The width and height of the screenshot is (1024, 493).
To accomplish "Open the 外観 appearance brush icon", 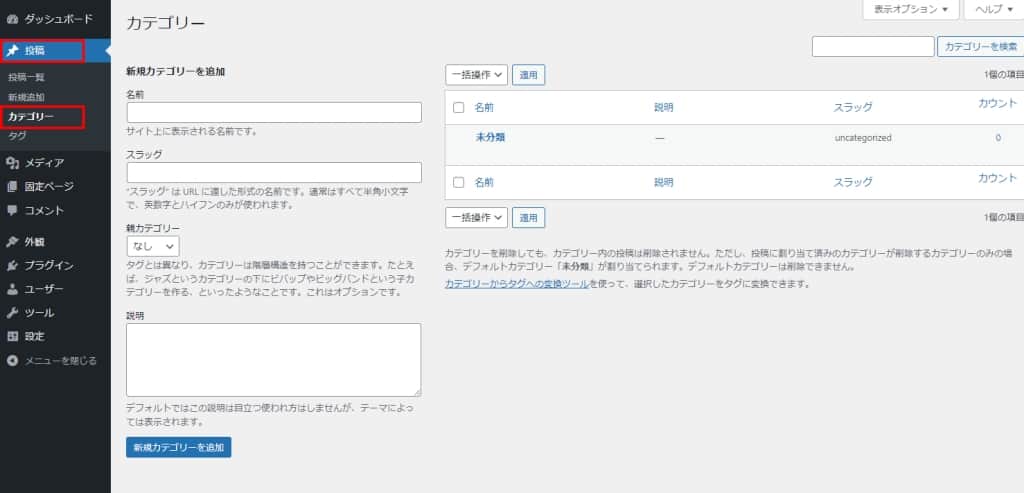I will click(x=12, y=242).
